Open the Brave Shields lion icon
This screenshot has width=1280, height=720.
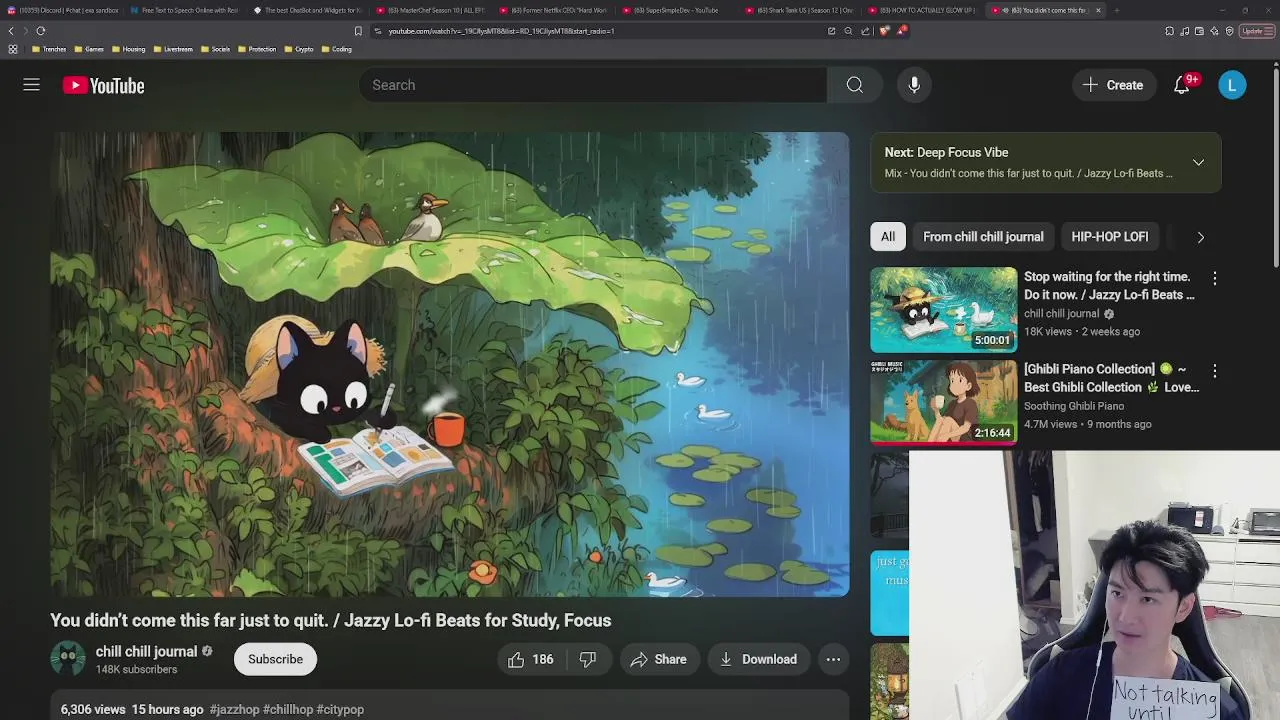coord(884,31)
